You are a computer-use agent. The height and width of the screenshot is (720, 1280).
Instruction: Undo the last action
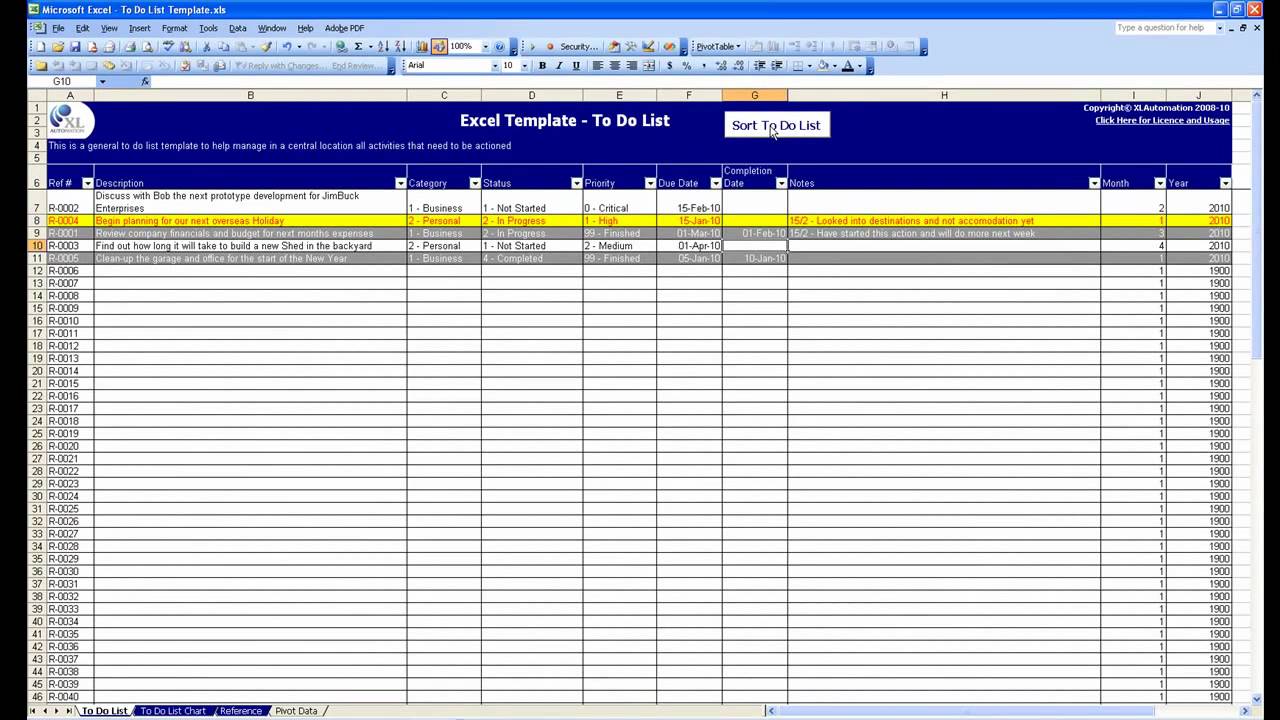(287, 46)
